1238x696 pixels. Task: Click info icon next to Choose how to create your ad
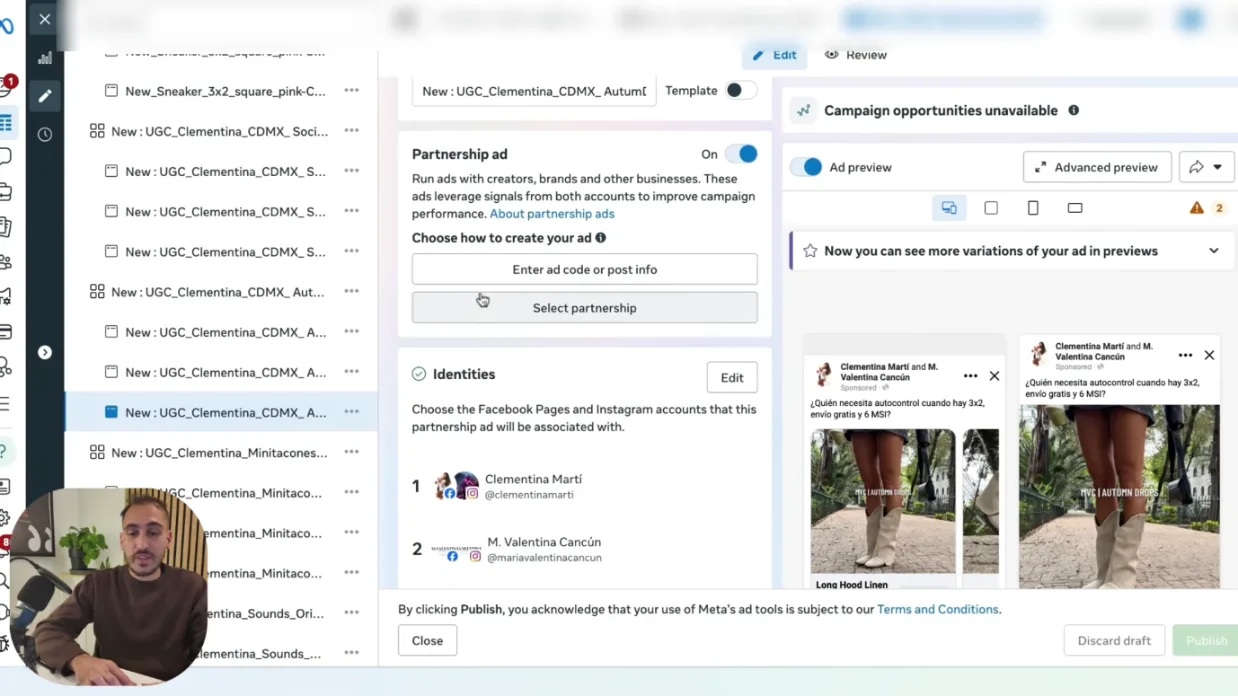(601, 238)
